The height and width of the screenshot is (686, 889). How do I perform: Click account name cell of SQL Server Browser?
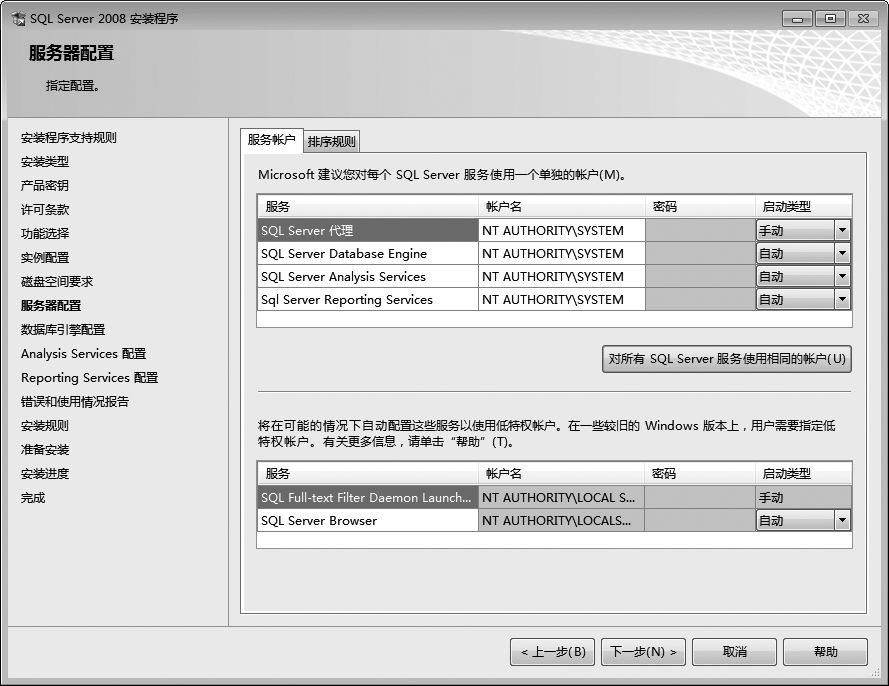(561, 520)
